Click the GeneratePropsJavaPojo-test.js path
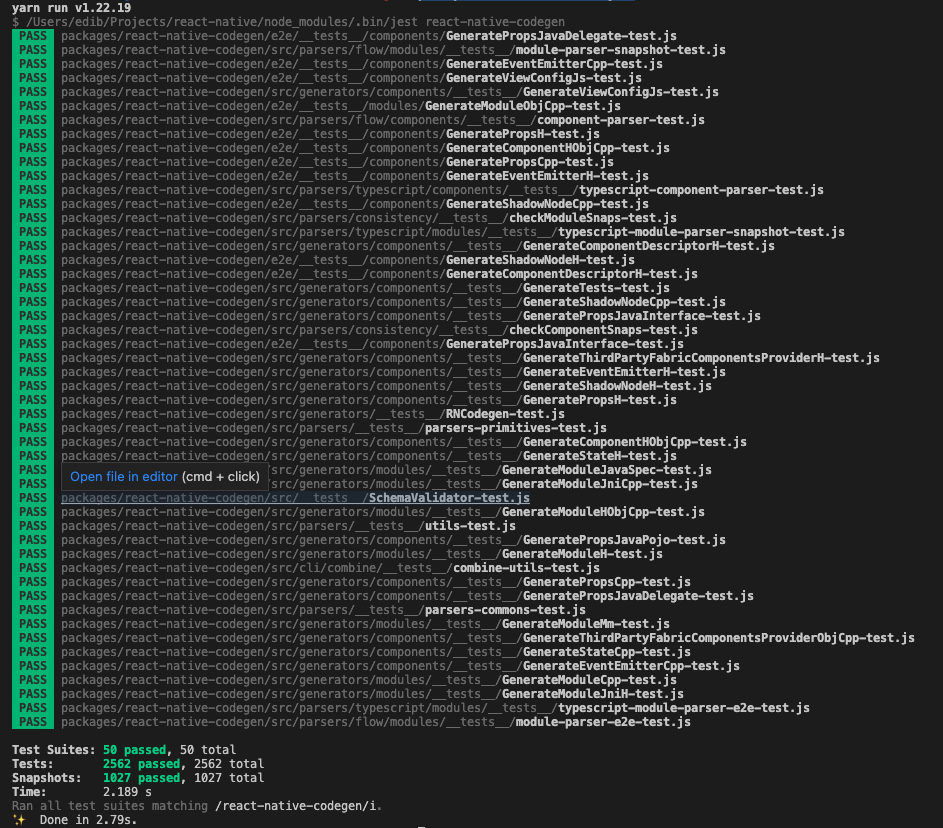 click(x=393, y=540)
